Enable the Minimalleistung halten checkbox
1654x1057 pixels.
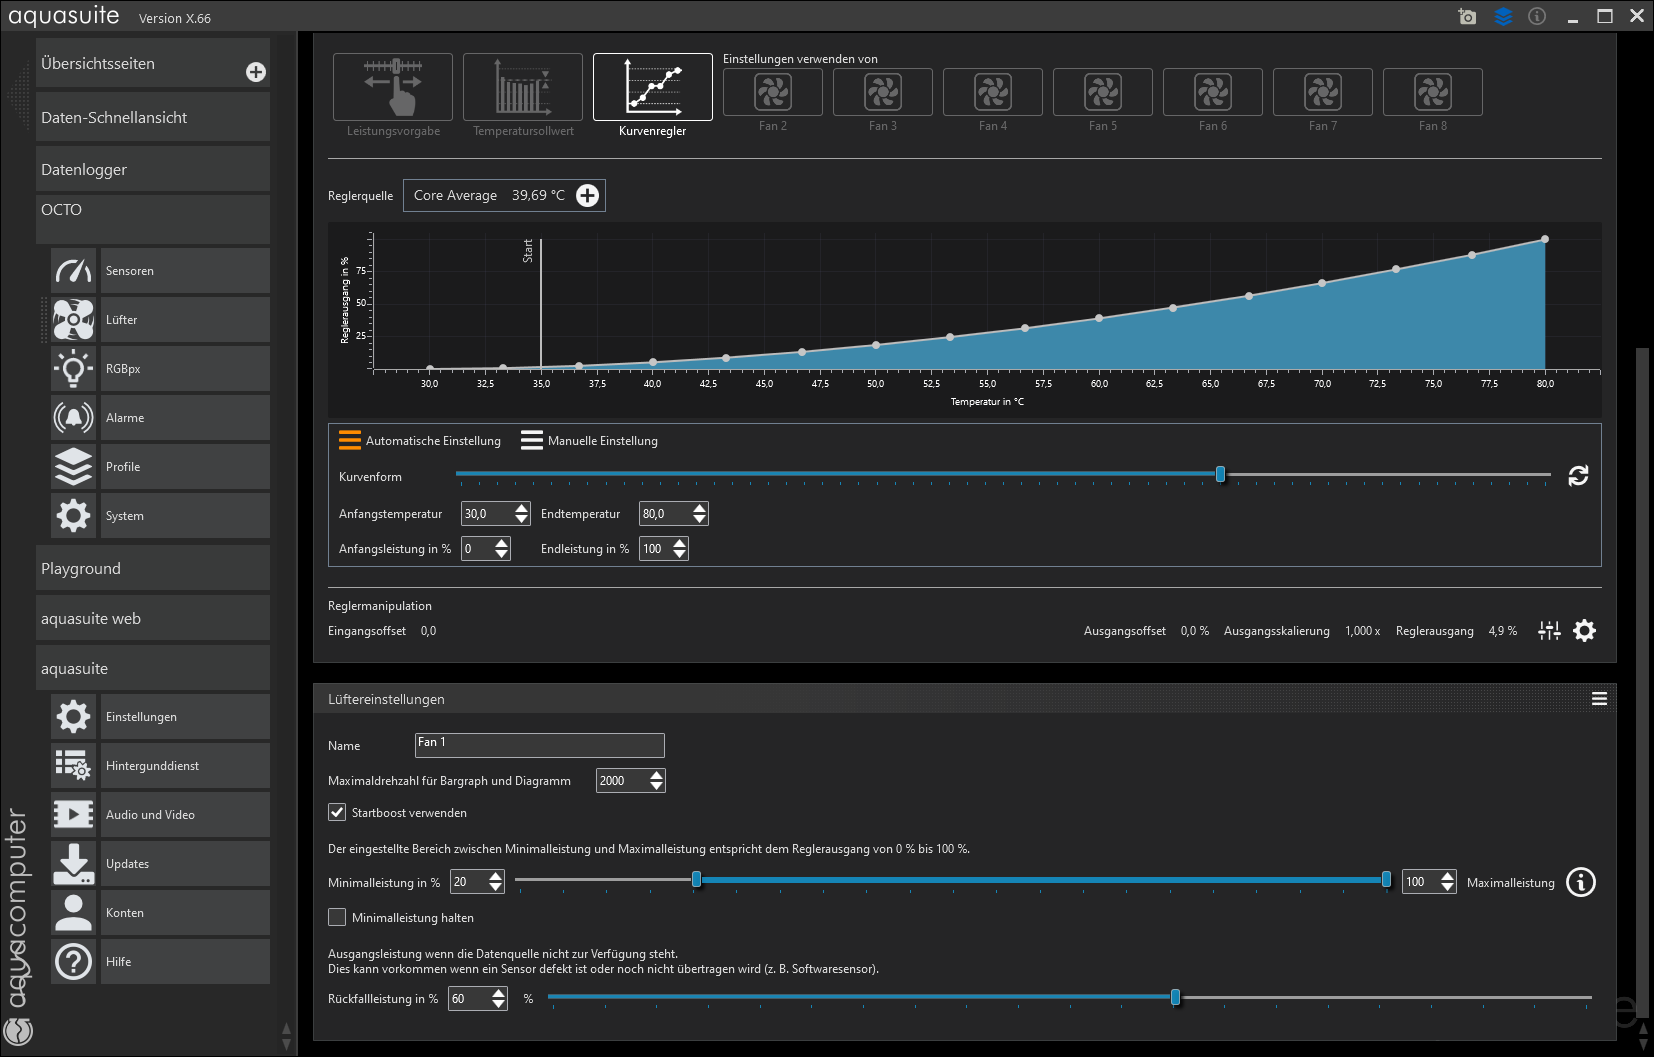[x=338, y=918]
